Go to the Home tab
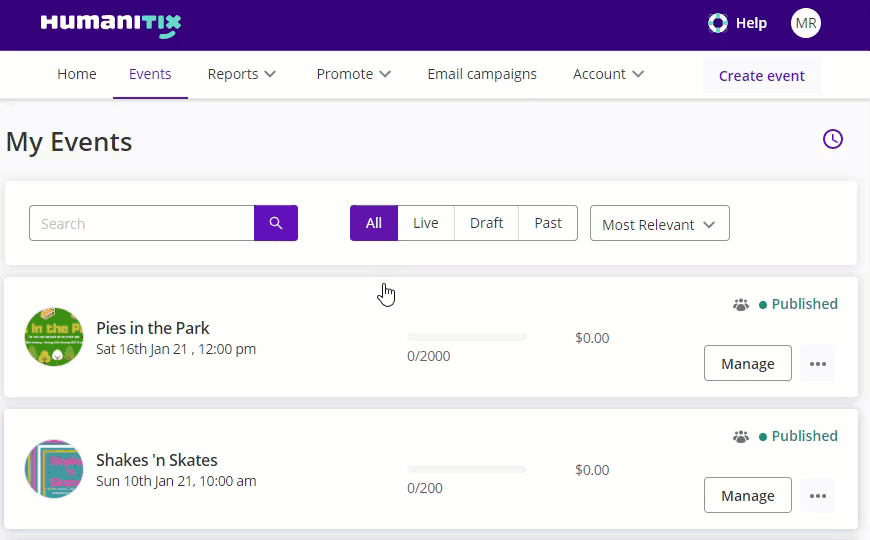The height and width of the screenshot is (540, 870). click(77, 74)
